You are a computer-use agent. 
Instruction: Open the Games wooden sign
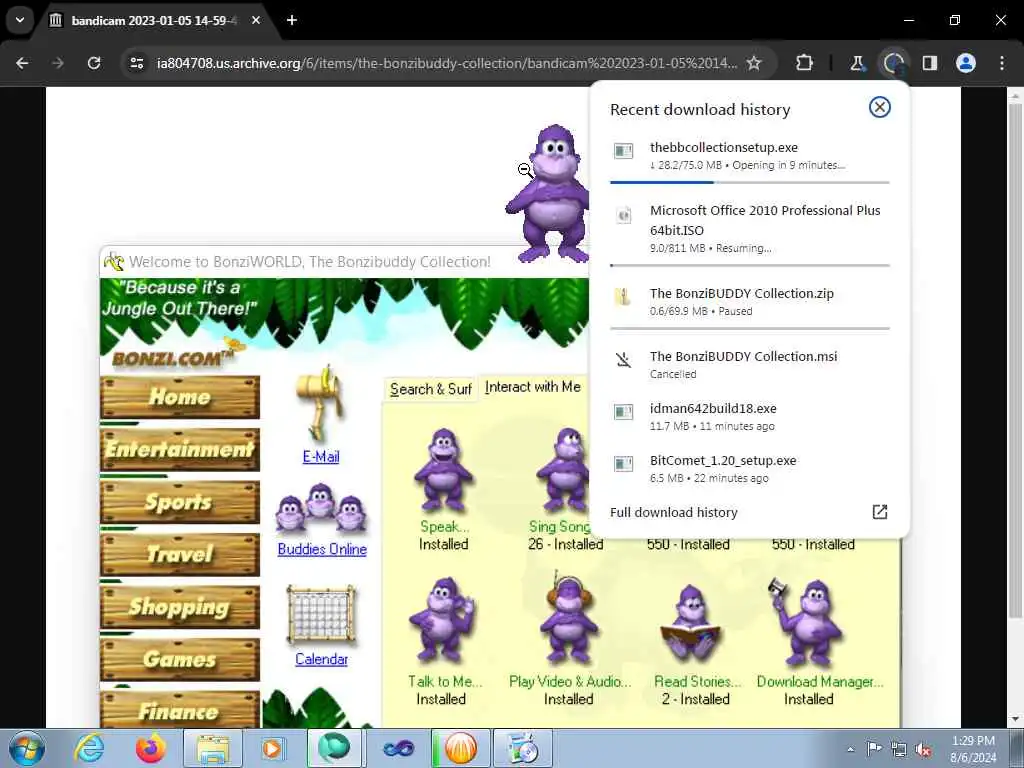(x=180, y=659)
